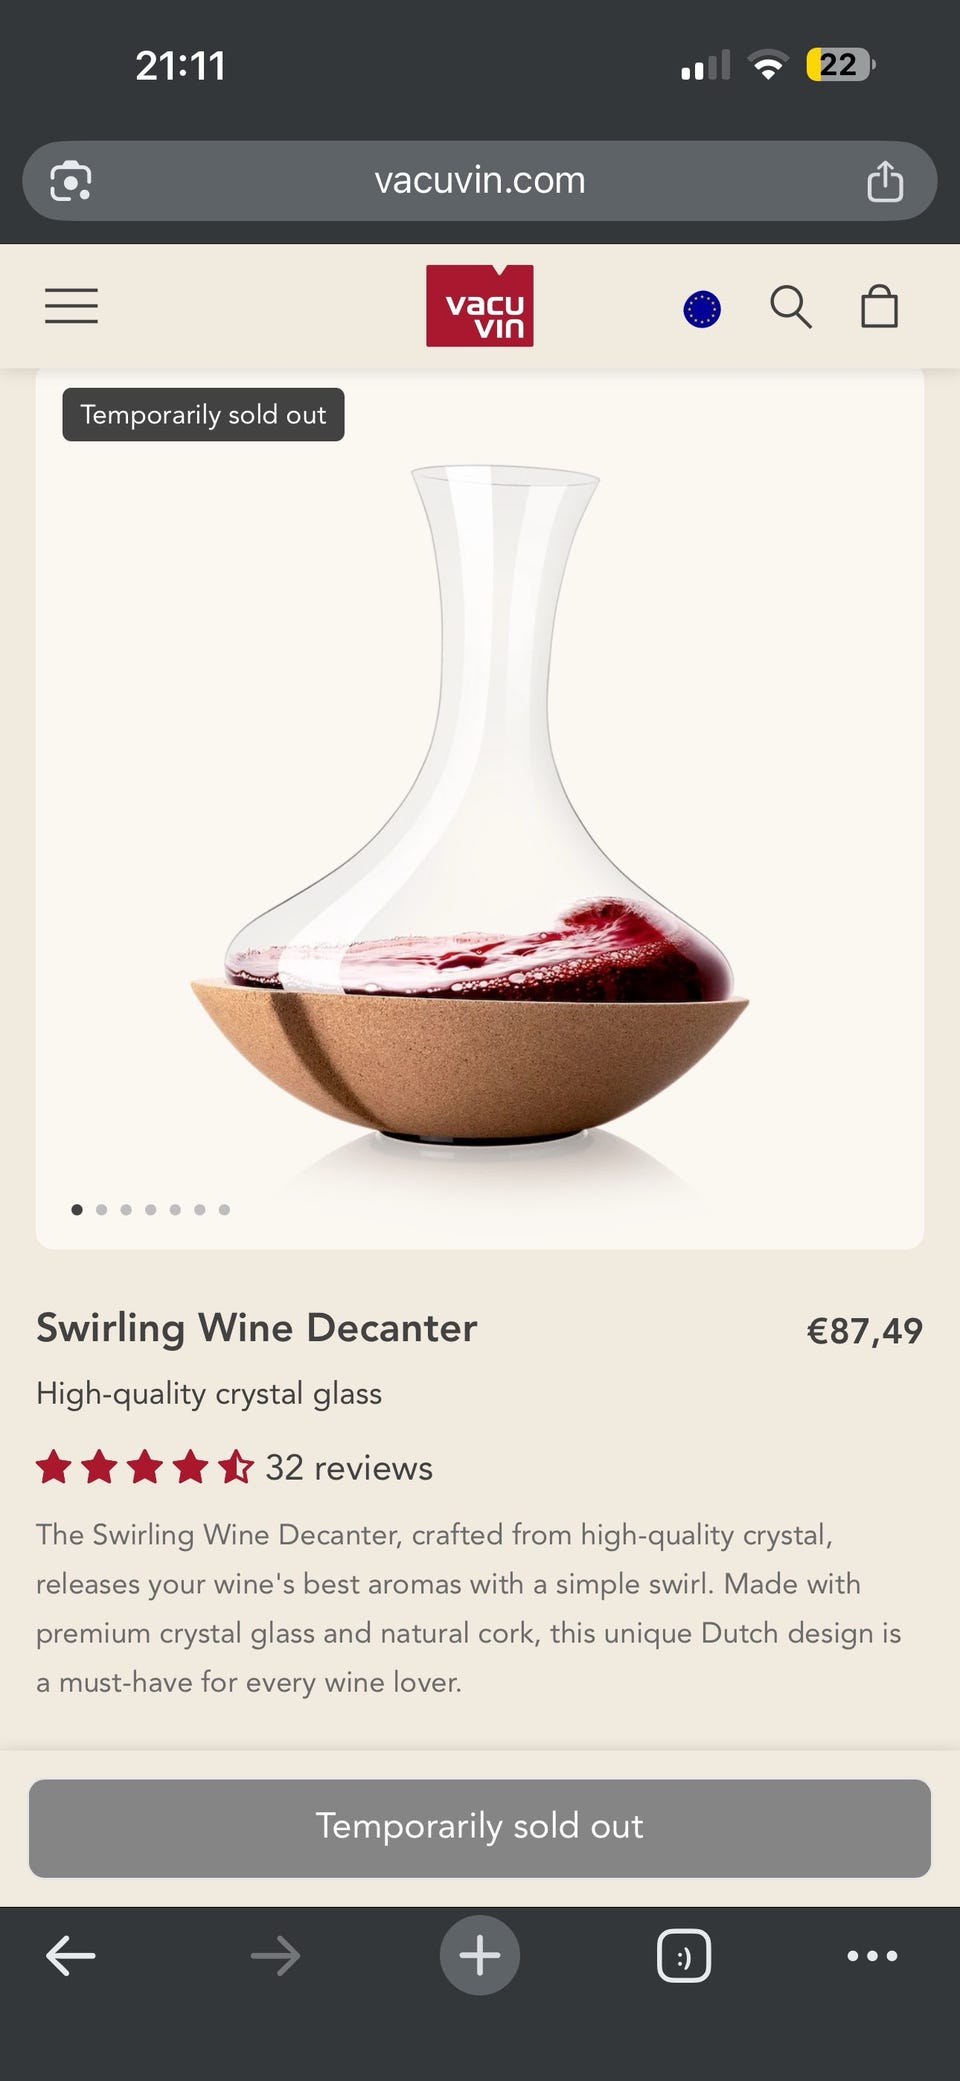This screenshot has height=2081, width=960.
Task: Tap the red star rating
Action: click(x=145, y=1467)
